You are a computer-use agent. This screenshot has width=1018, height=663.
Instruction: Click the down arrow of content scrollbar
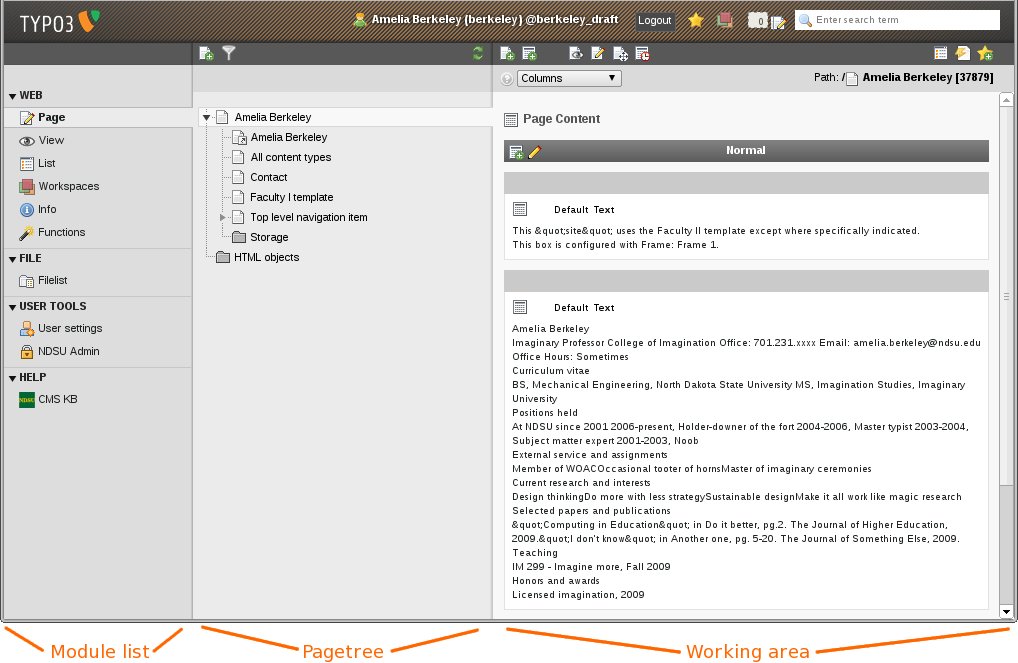(x=1007, y=610)
